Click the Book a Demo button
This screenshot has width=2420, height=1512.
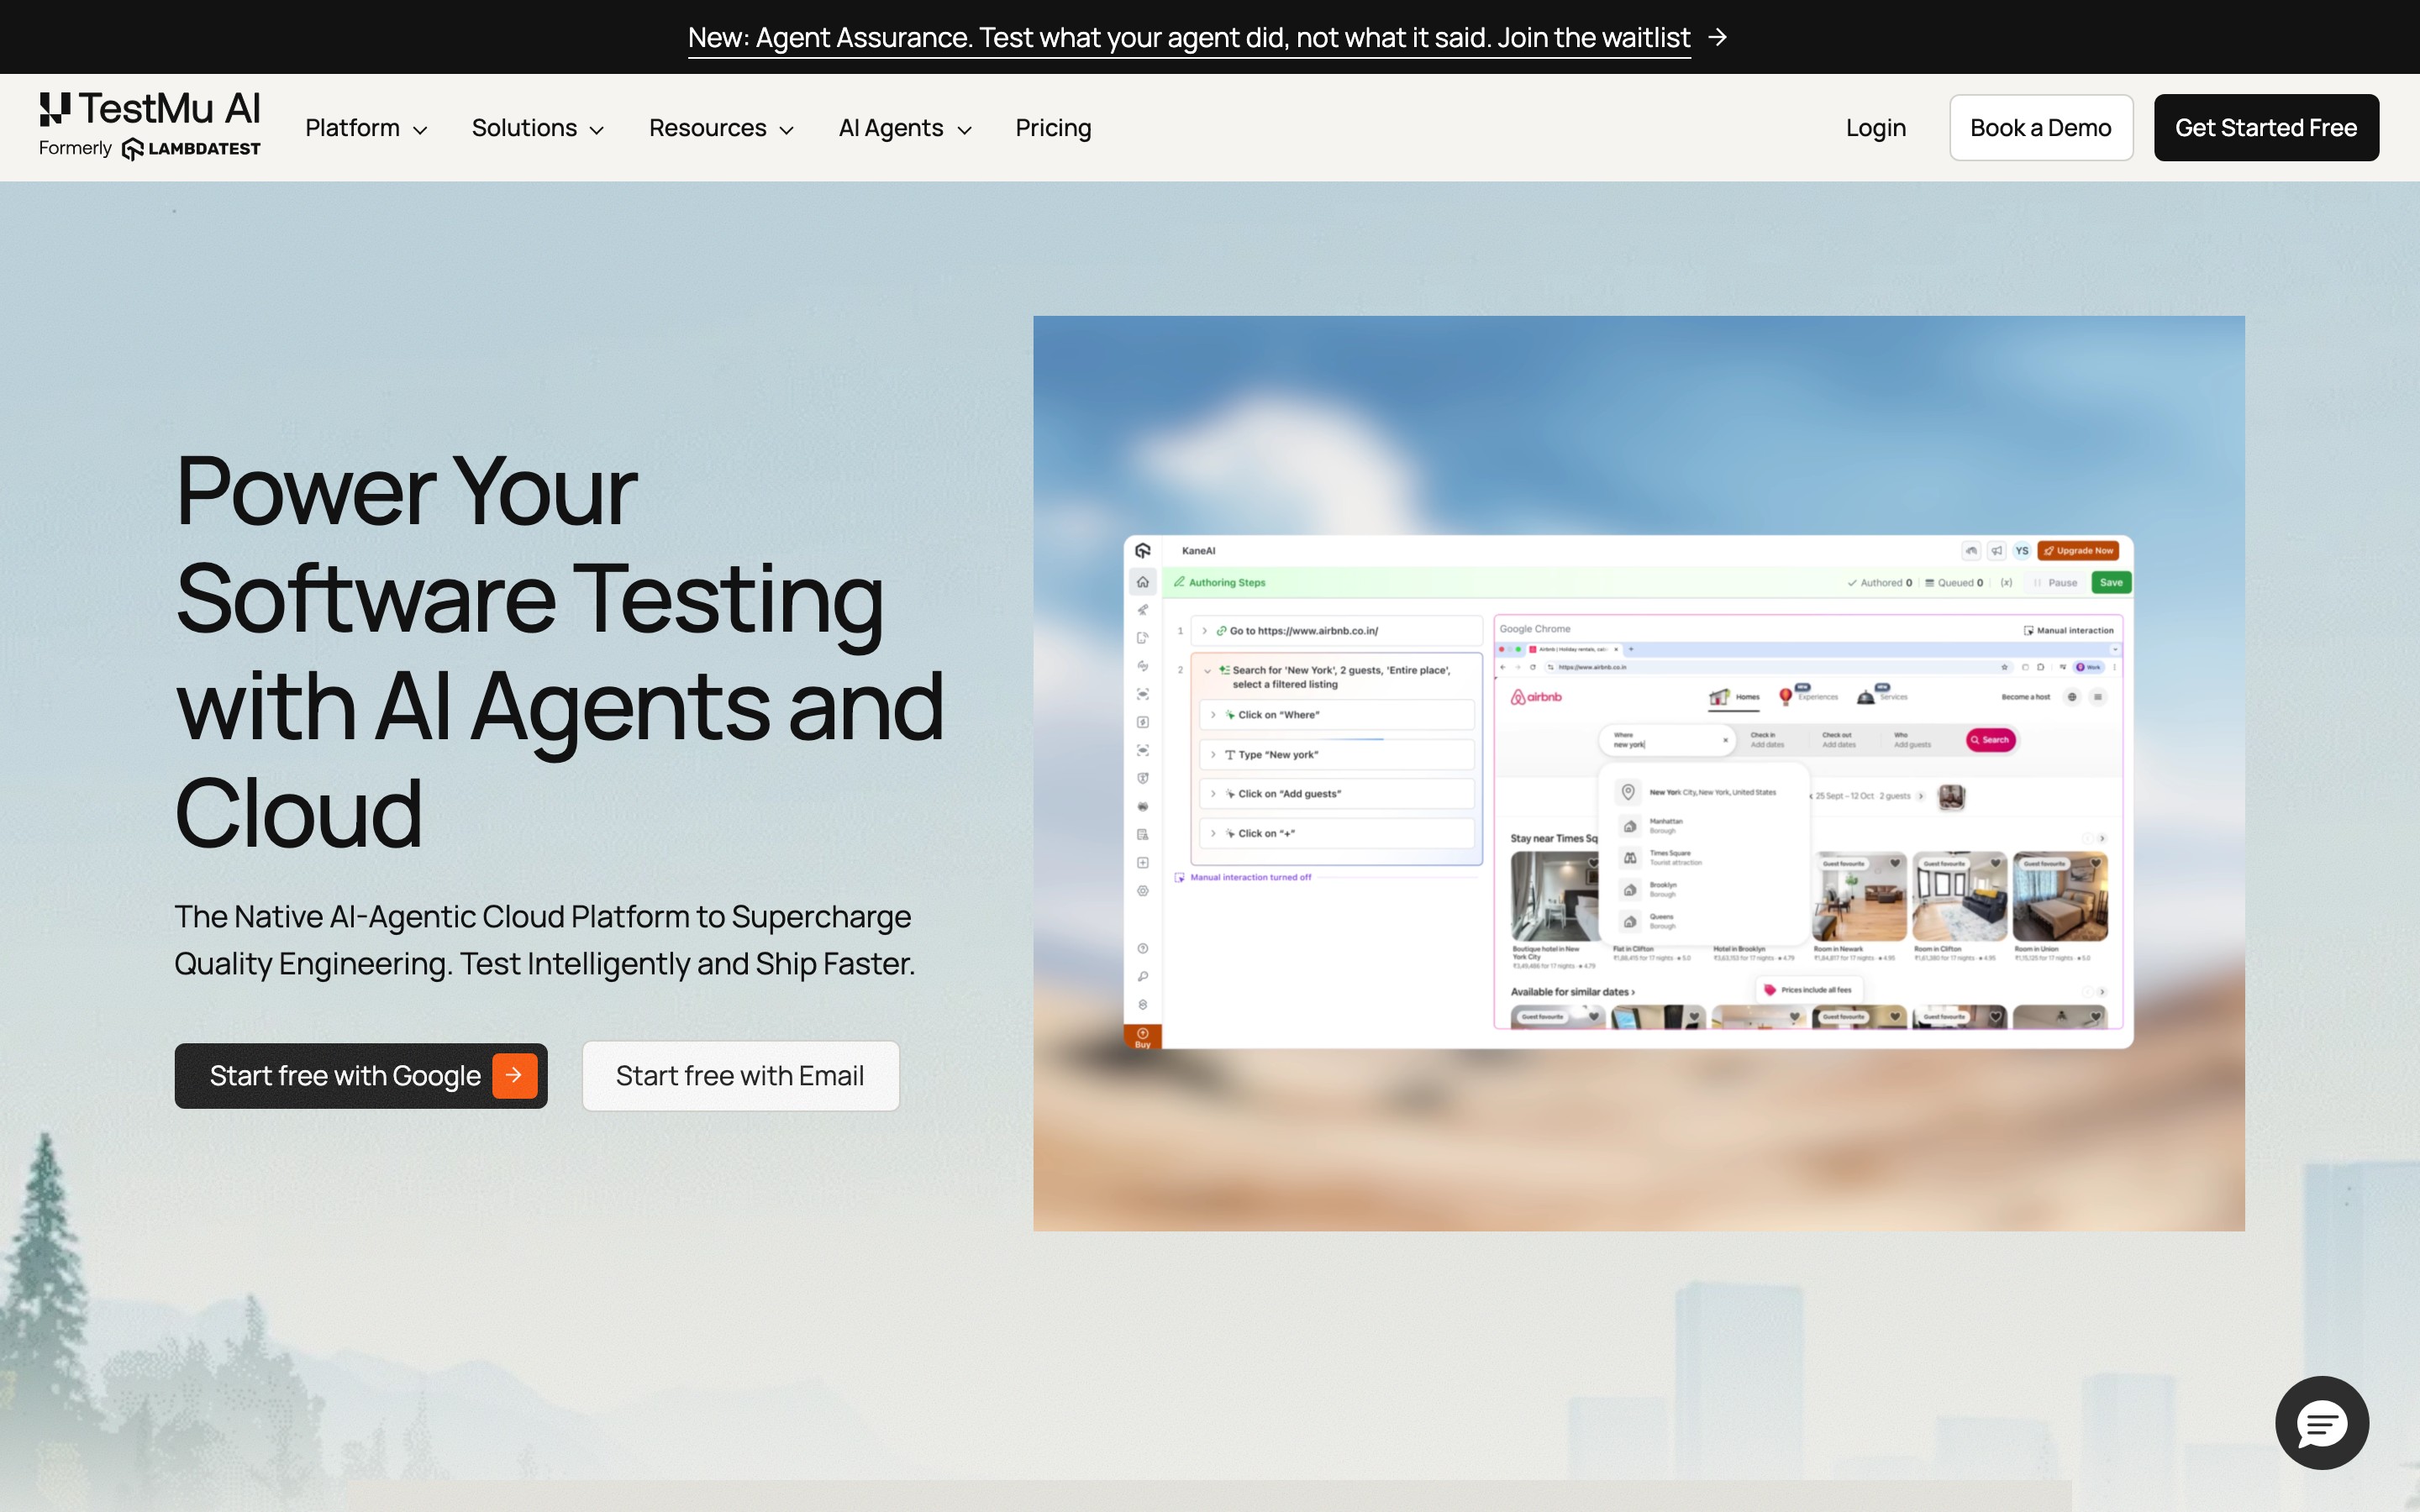click(2040, 128)
